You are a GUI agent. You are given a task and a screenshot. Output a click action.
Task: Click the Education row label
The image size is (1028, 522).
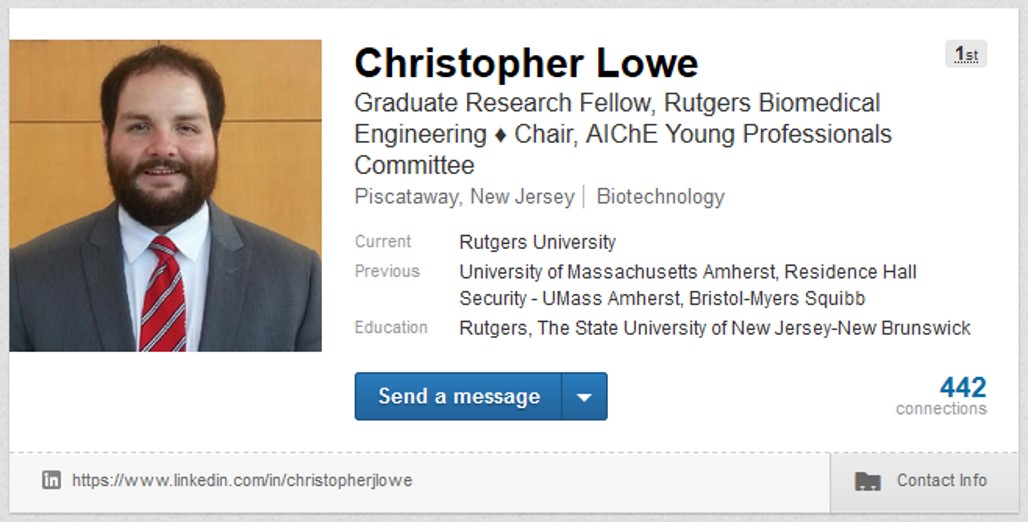pyautogui.click(x=391, y=327)
